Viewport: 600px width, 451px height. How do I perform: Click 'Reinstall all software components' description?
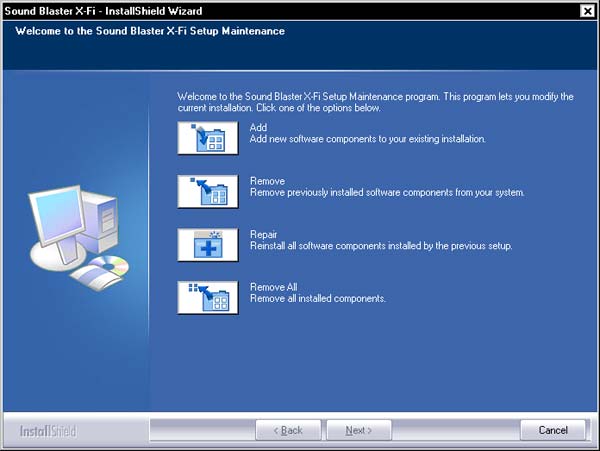(380, 246)
